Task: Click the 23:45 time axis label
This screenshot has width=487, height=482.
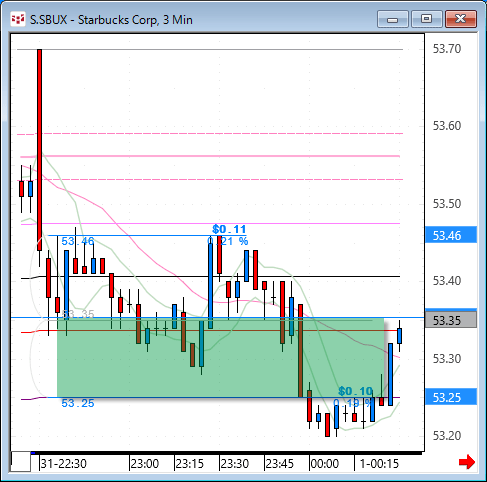Action: click(280, 463)
